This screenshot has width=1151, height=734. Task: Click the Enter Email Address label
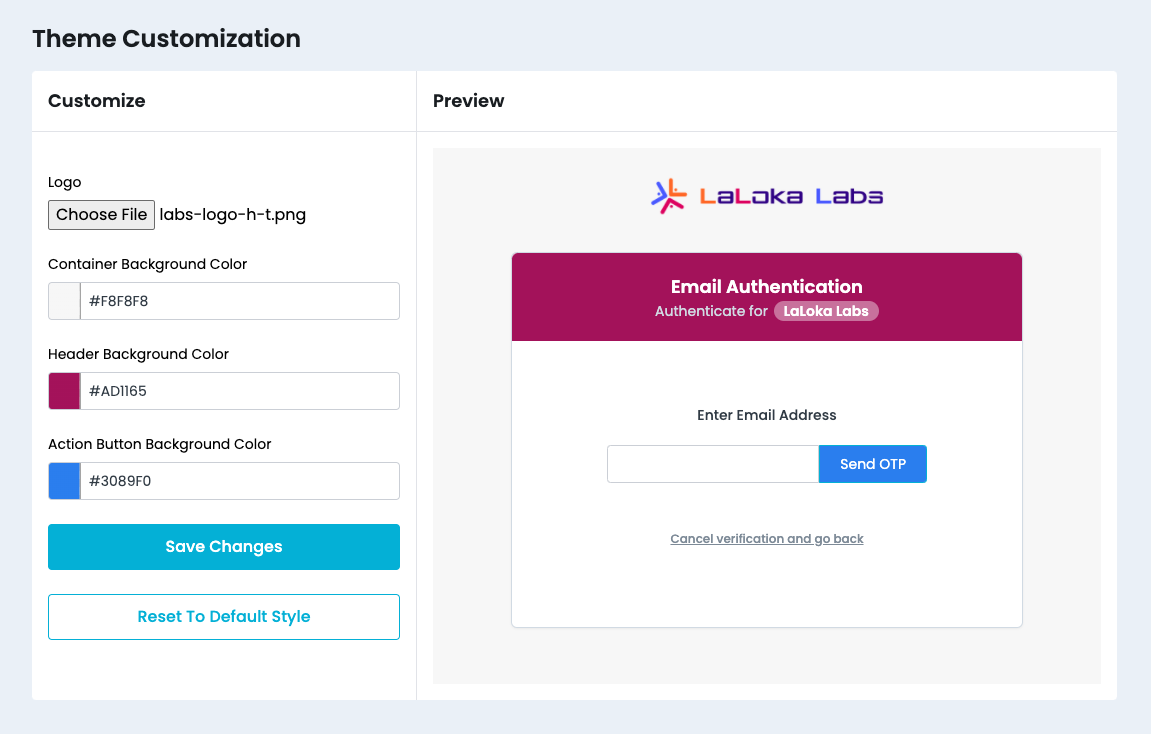click(767, 415)
